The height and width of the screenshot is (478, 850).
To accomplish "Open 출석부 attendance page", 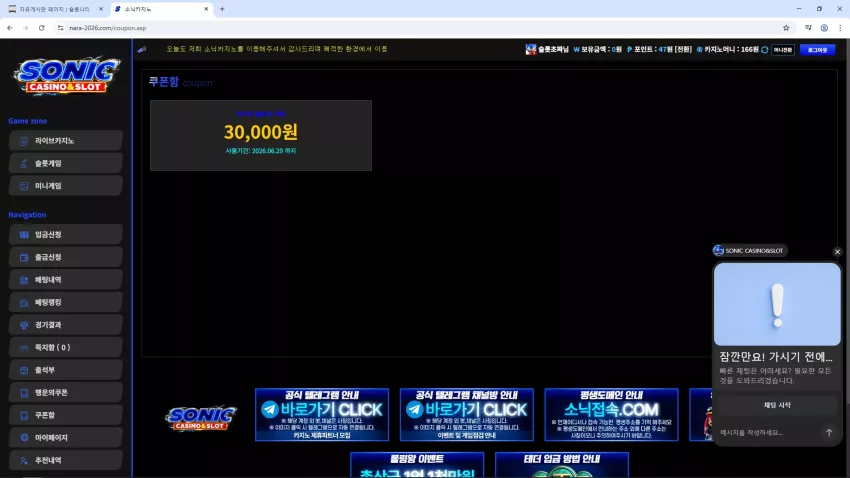I will [66, 370].
